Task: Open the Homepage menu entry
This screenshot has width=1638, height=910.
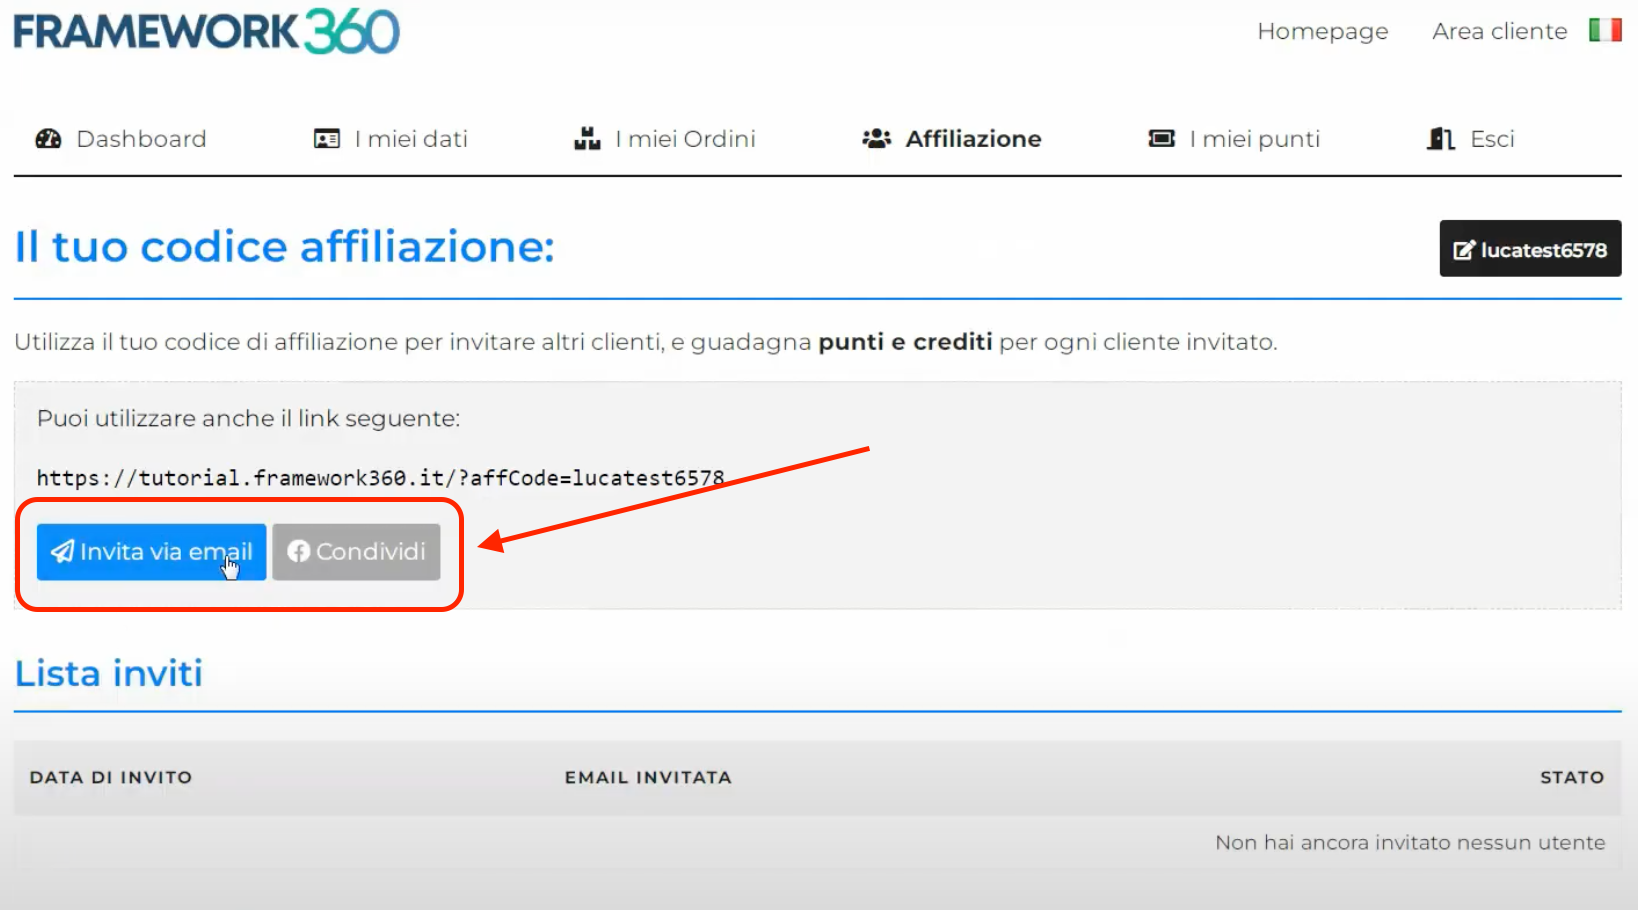Action: tap(1322, 31)
